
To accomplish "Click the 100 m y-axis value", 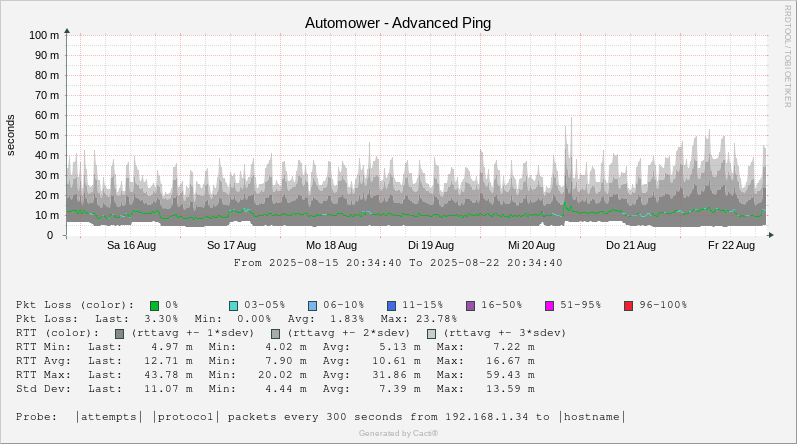I will (44, 35).
